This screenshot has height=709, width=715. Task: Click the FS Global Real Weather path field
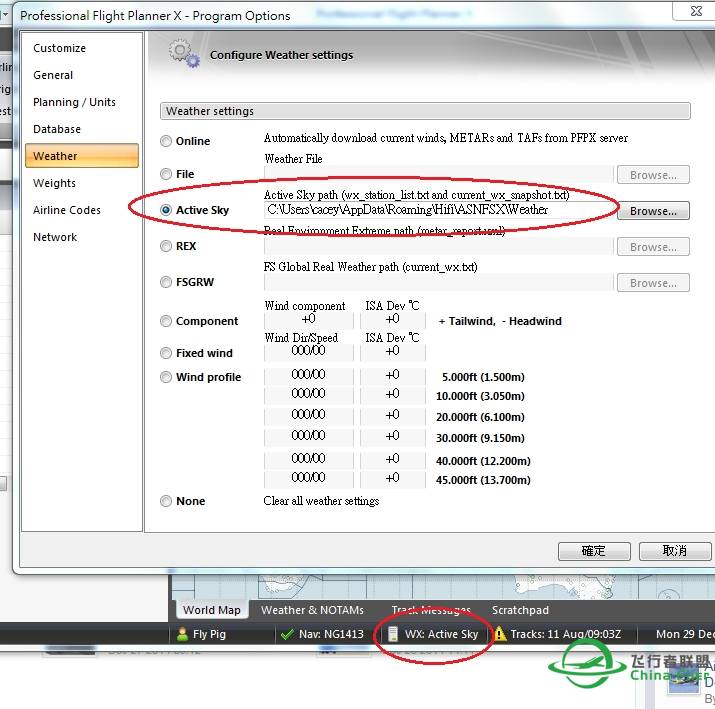(x=439, y=282)
